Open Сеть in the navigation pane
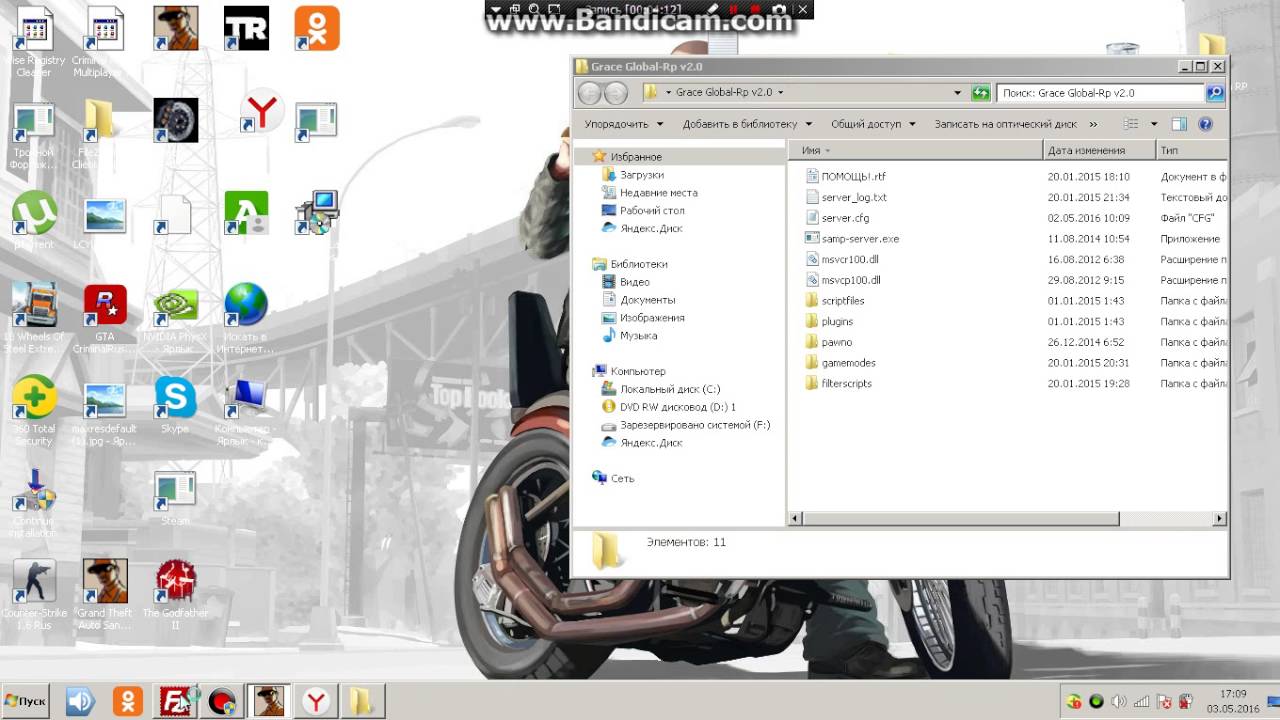Image resolution: width=1280 pixels, height=720 pixels. coord(613,478)
